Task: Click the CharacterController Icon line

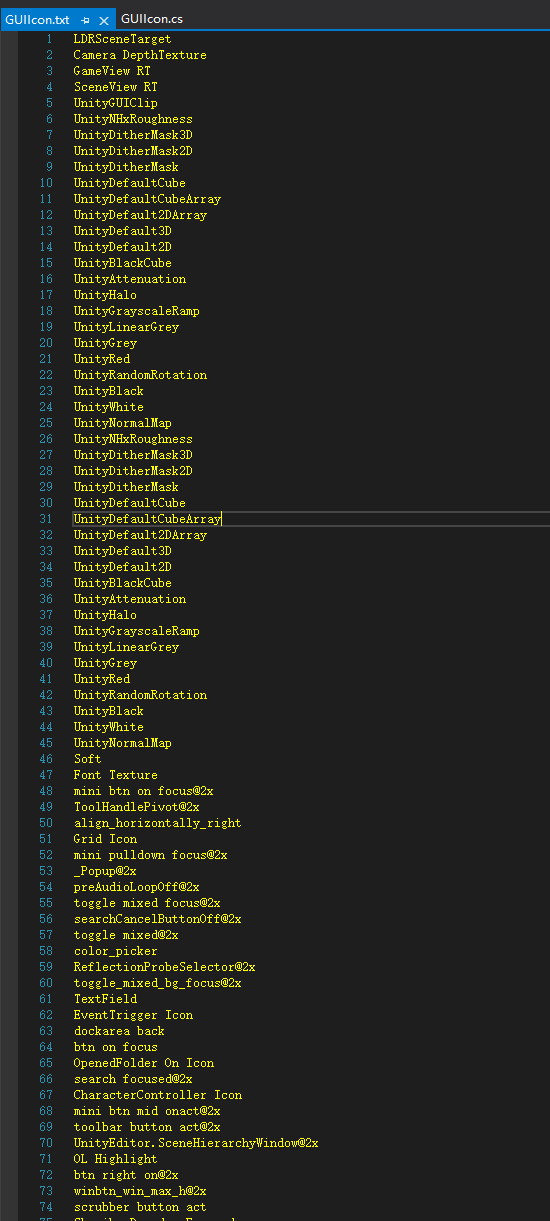Action: click(157, 1095)
